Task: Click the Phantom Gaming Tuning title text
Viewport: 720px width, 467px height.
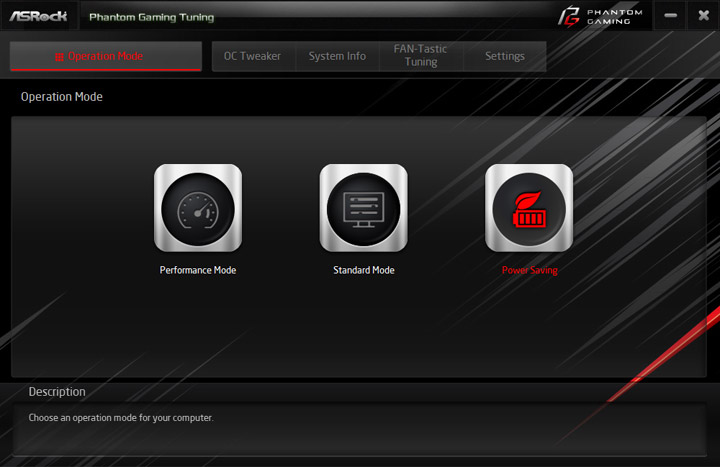Action: [152, 17]
